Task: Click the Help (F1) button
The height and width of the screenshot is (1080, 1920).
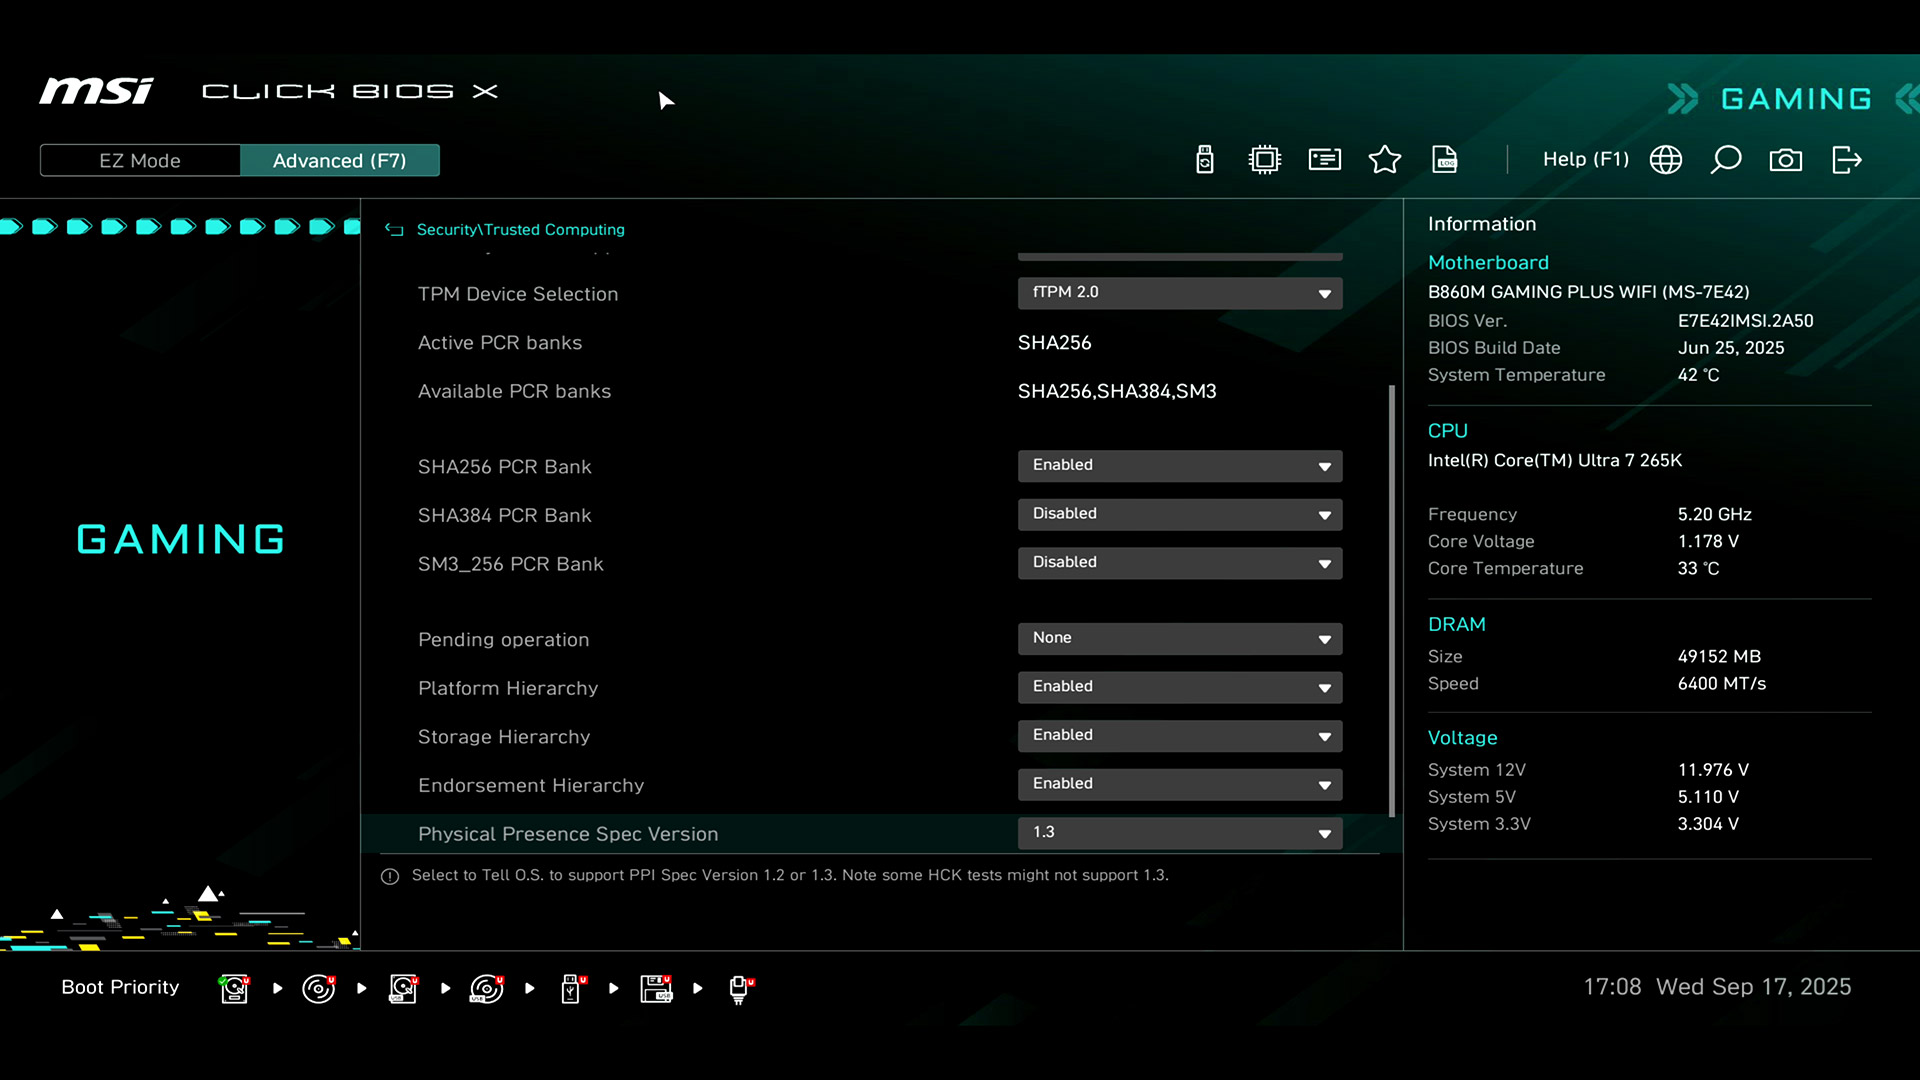Action: (1585, 160)
